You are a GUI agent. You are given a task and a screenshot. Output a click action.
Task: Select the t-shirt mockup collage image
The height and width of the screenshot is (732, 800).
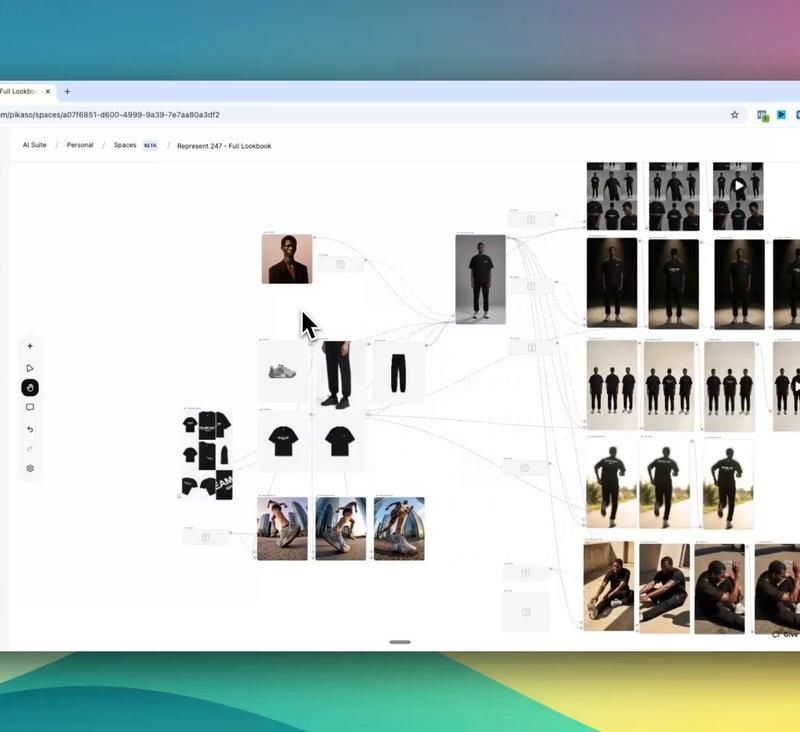[x=208, y=455]
